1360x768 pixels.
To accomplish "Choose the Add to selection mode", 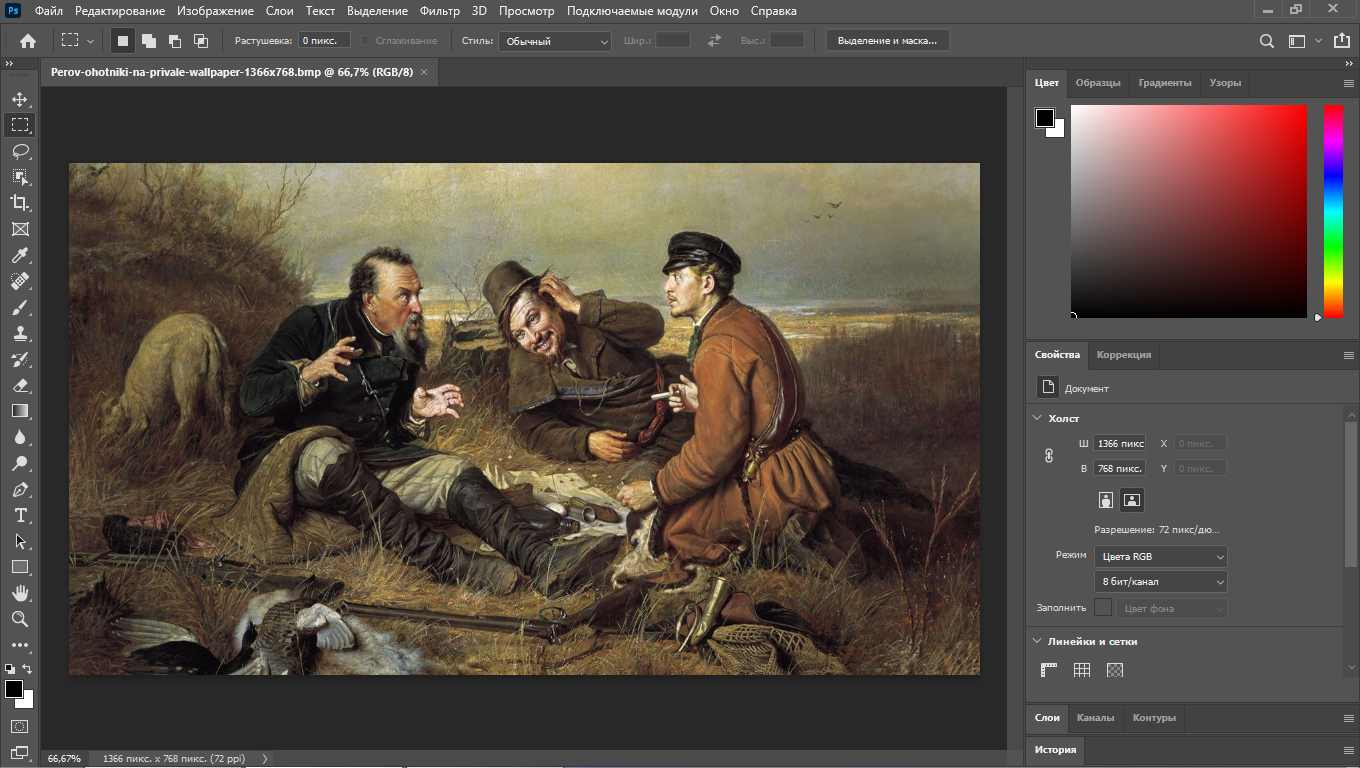I will pos(149,41).
